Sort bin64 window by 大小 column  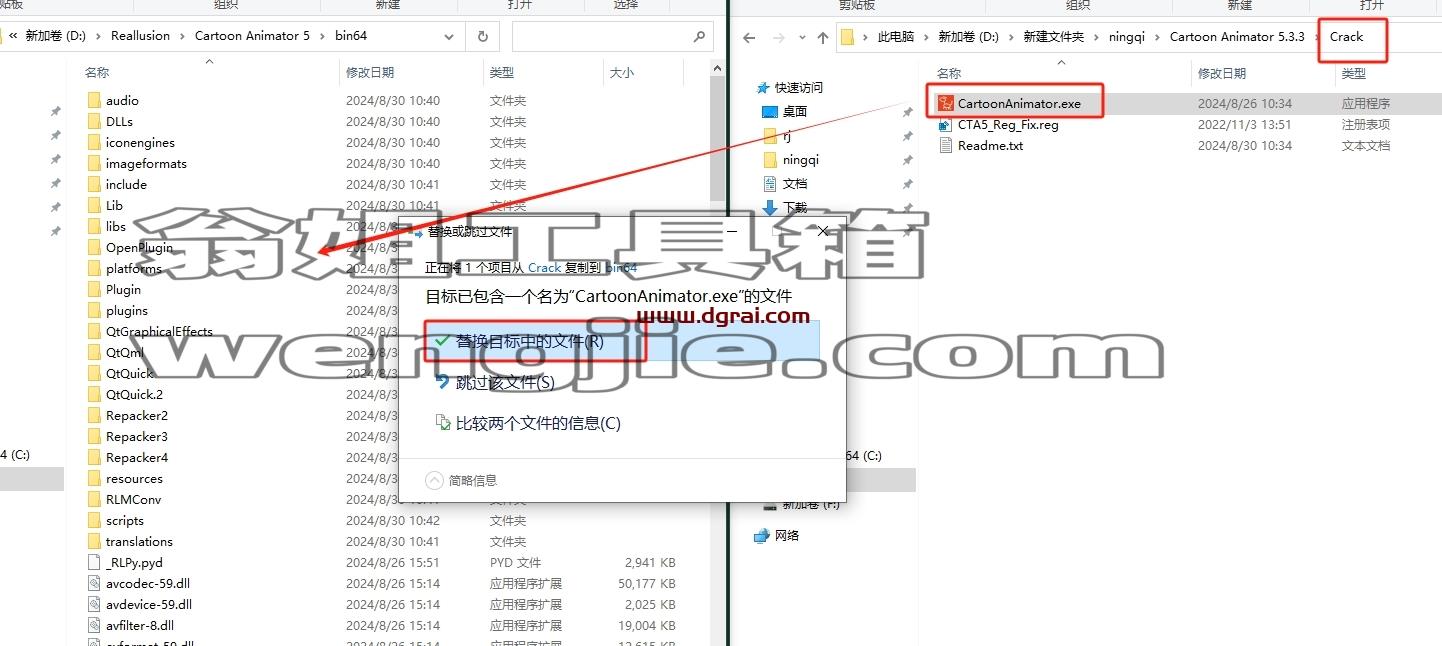point(621,72)
